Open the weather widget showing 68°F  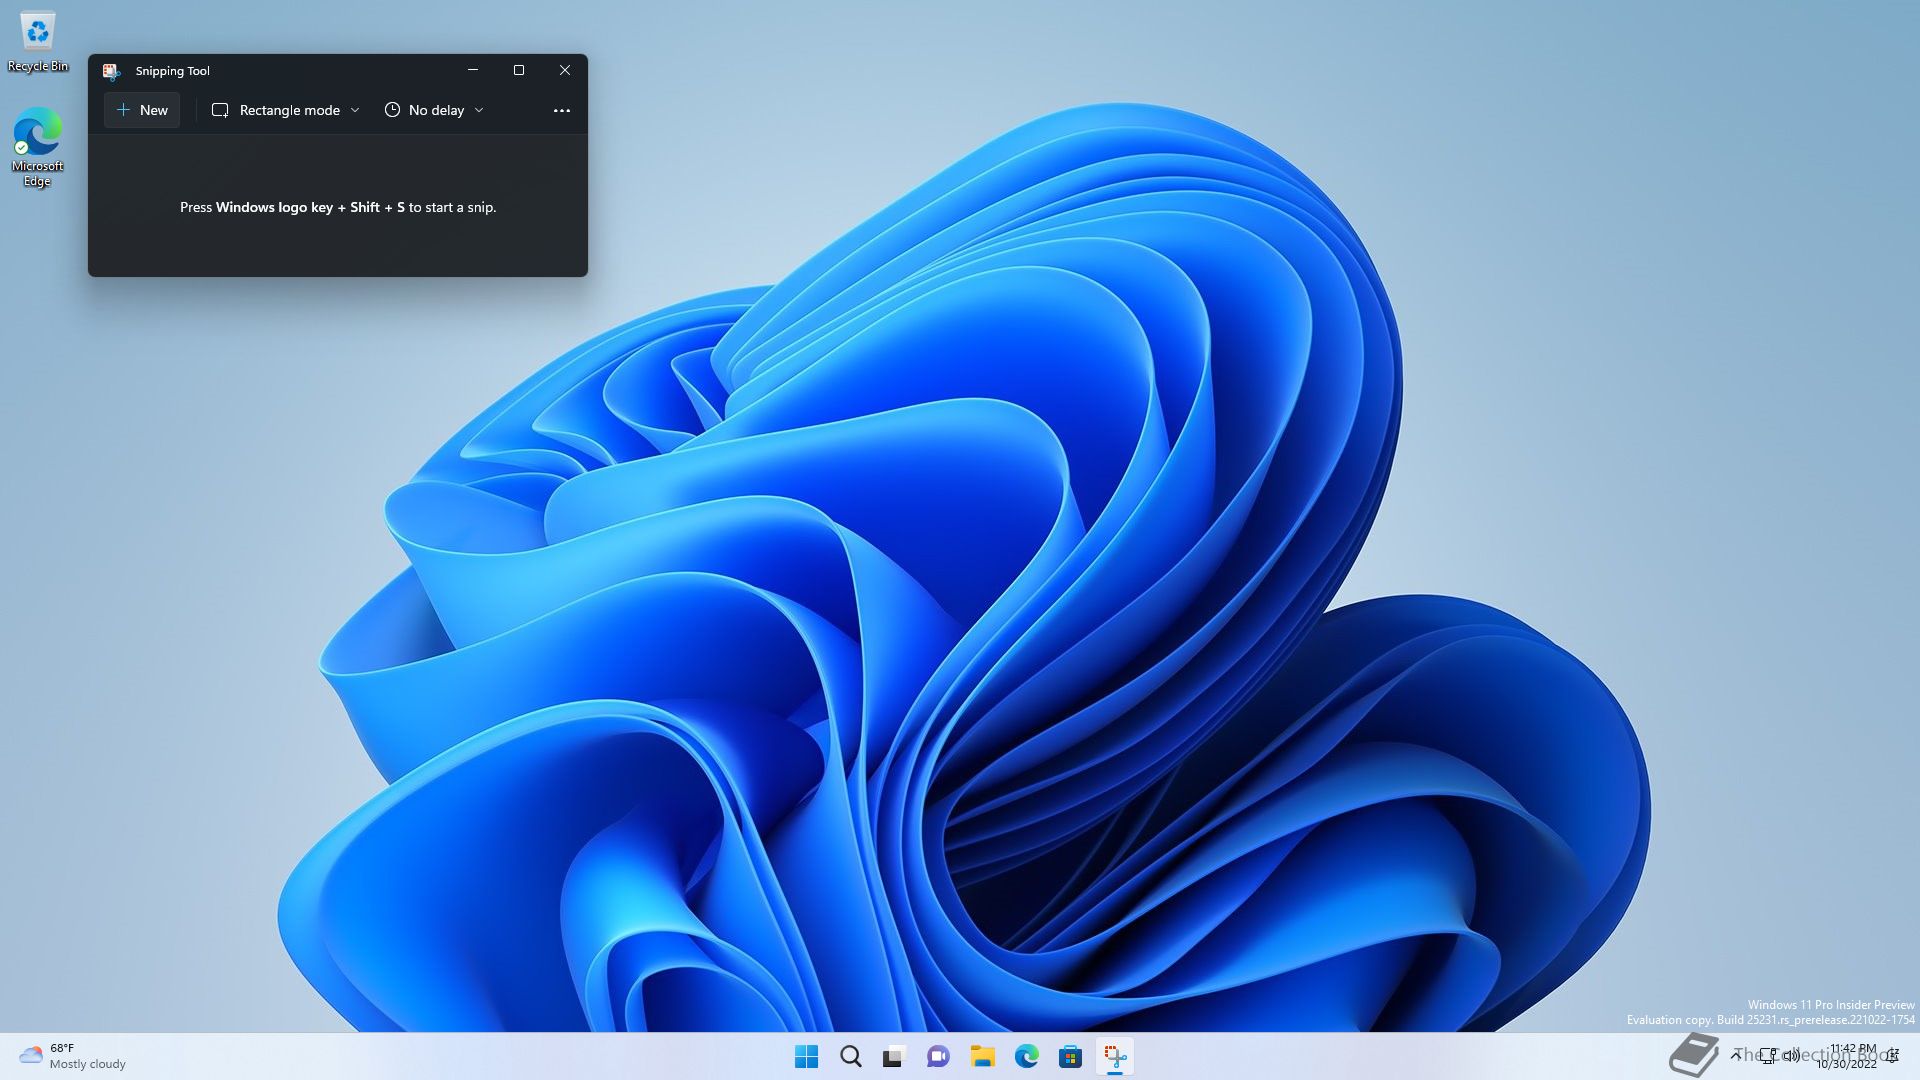72,1056
